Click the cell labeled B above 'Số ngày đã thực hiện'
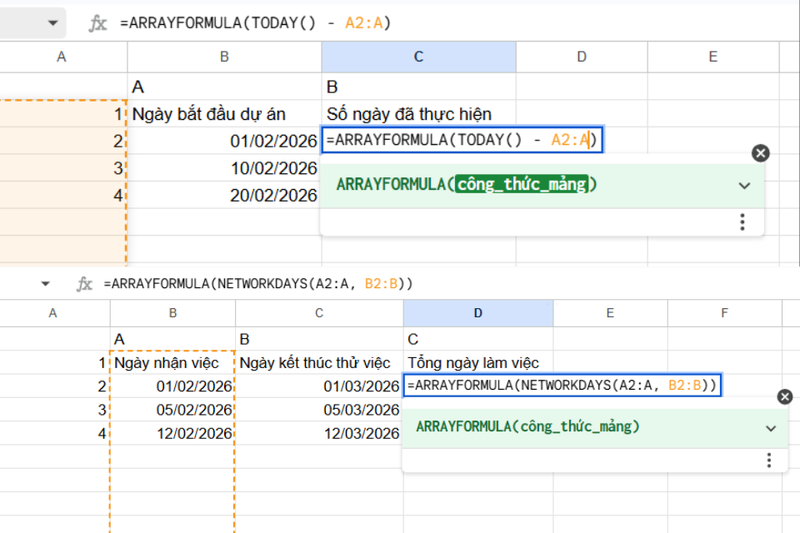Viewport: 800px width, 533px height. click(x=419, y=86)
